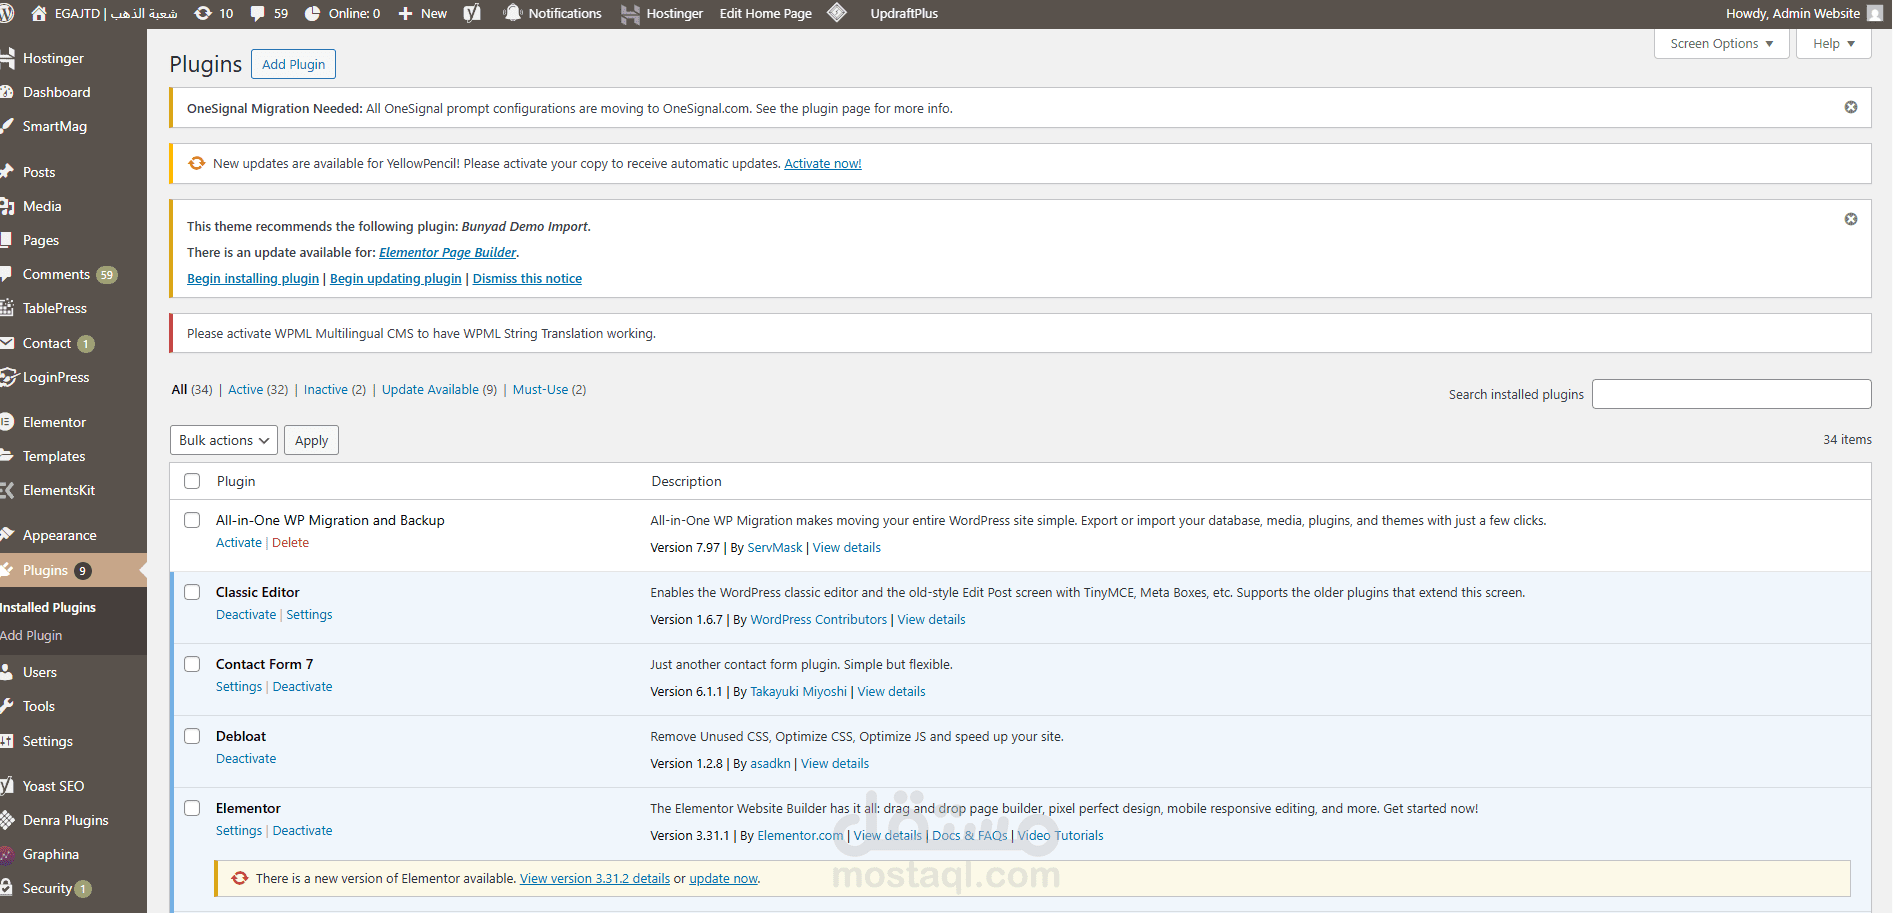This screenshot has height=913, width=1893.
Task: Open the site home icon EGAJTD
Action: 39,14
